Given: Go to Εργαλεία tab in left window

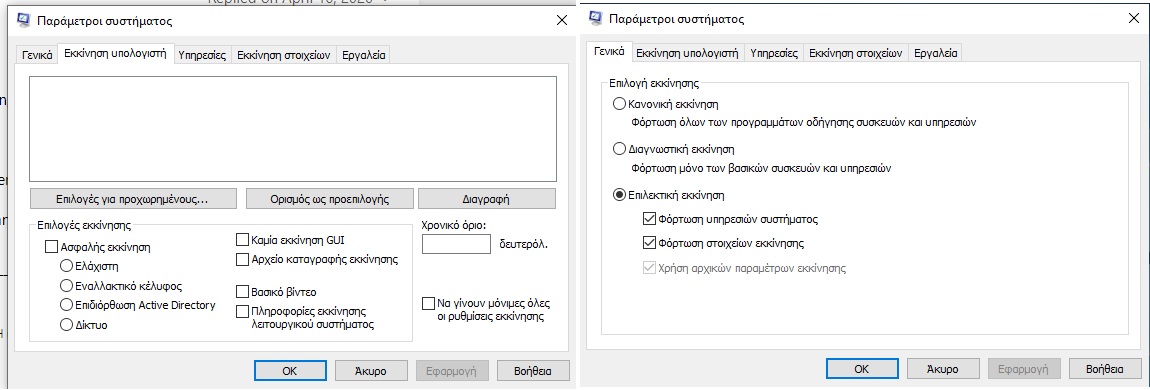Looking at the screenshot, I should click(364, 55).
